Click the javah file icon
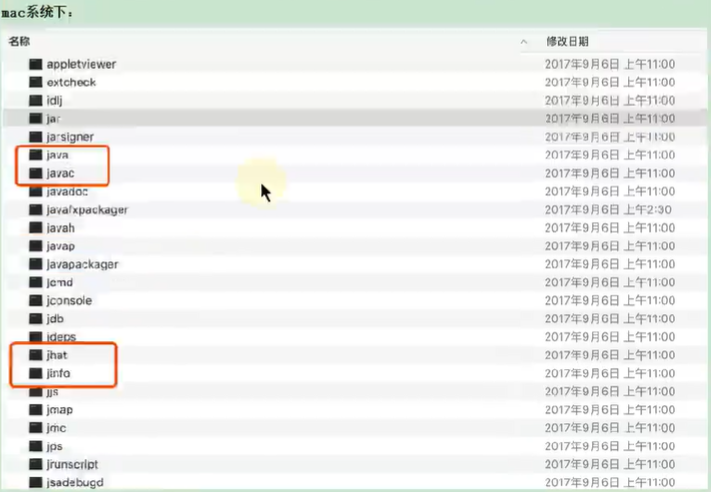 [x=36, y=228]
